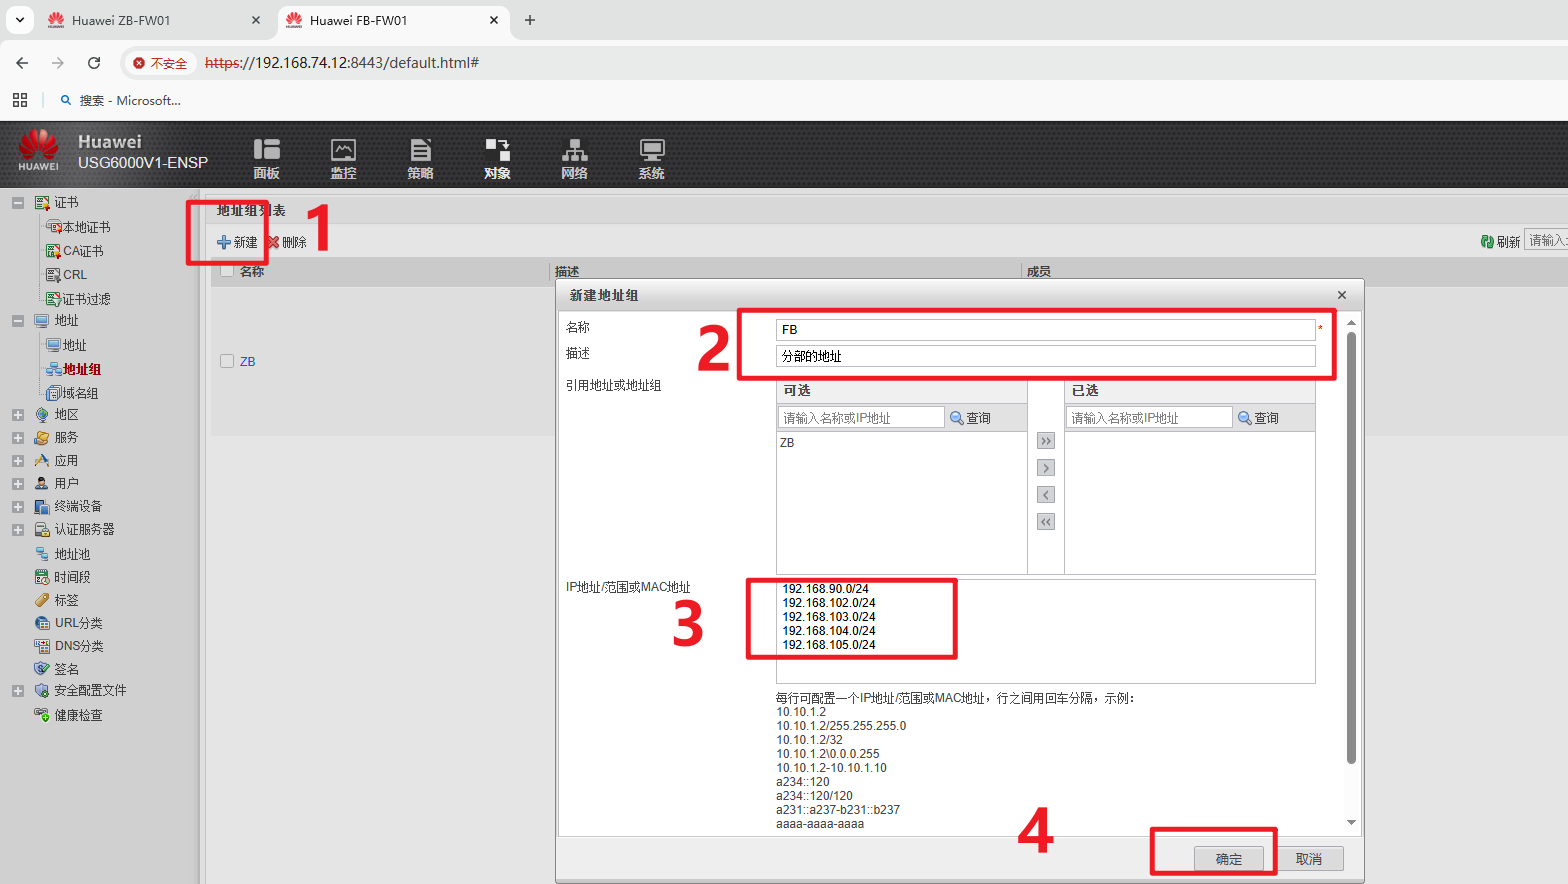Expand the 服务 tree node
This screenshot has width=1568, height=884.
coord(18,438)
